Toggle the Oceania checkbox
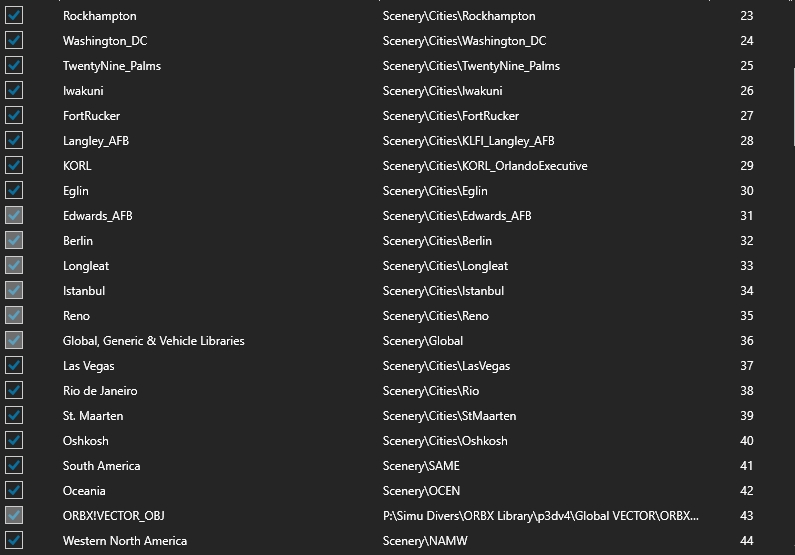 [14, 490]
